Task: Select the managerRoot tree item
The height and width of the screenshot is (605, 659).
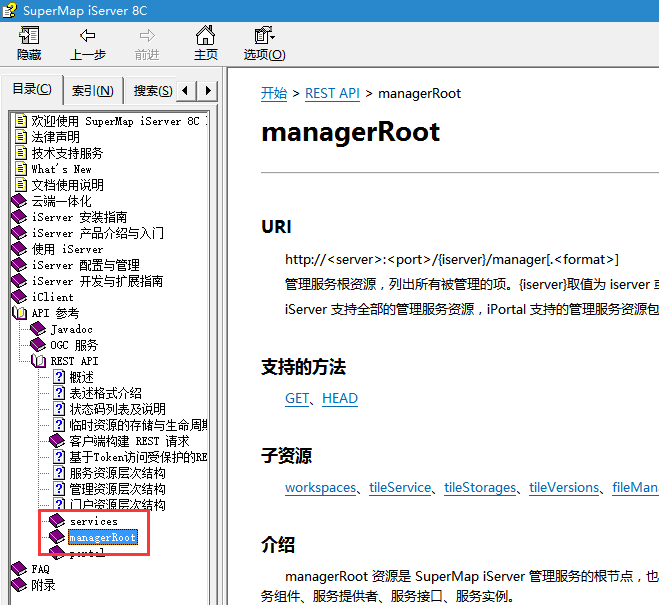Action: (103, 537)
